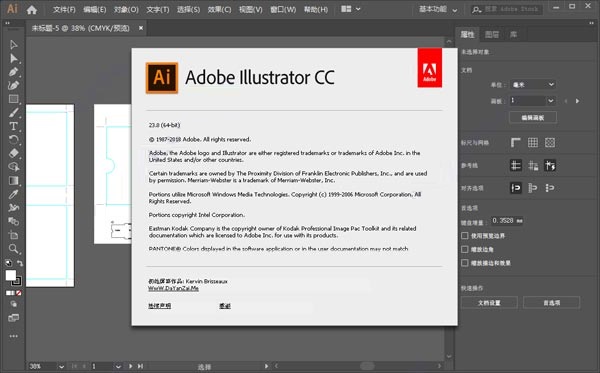This screenshot has width=600, height=373.
Task: Click the Stroke color swatch
Action: point(16,281)
